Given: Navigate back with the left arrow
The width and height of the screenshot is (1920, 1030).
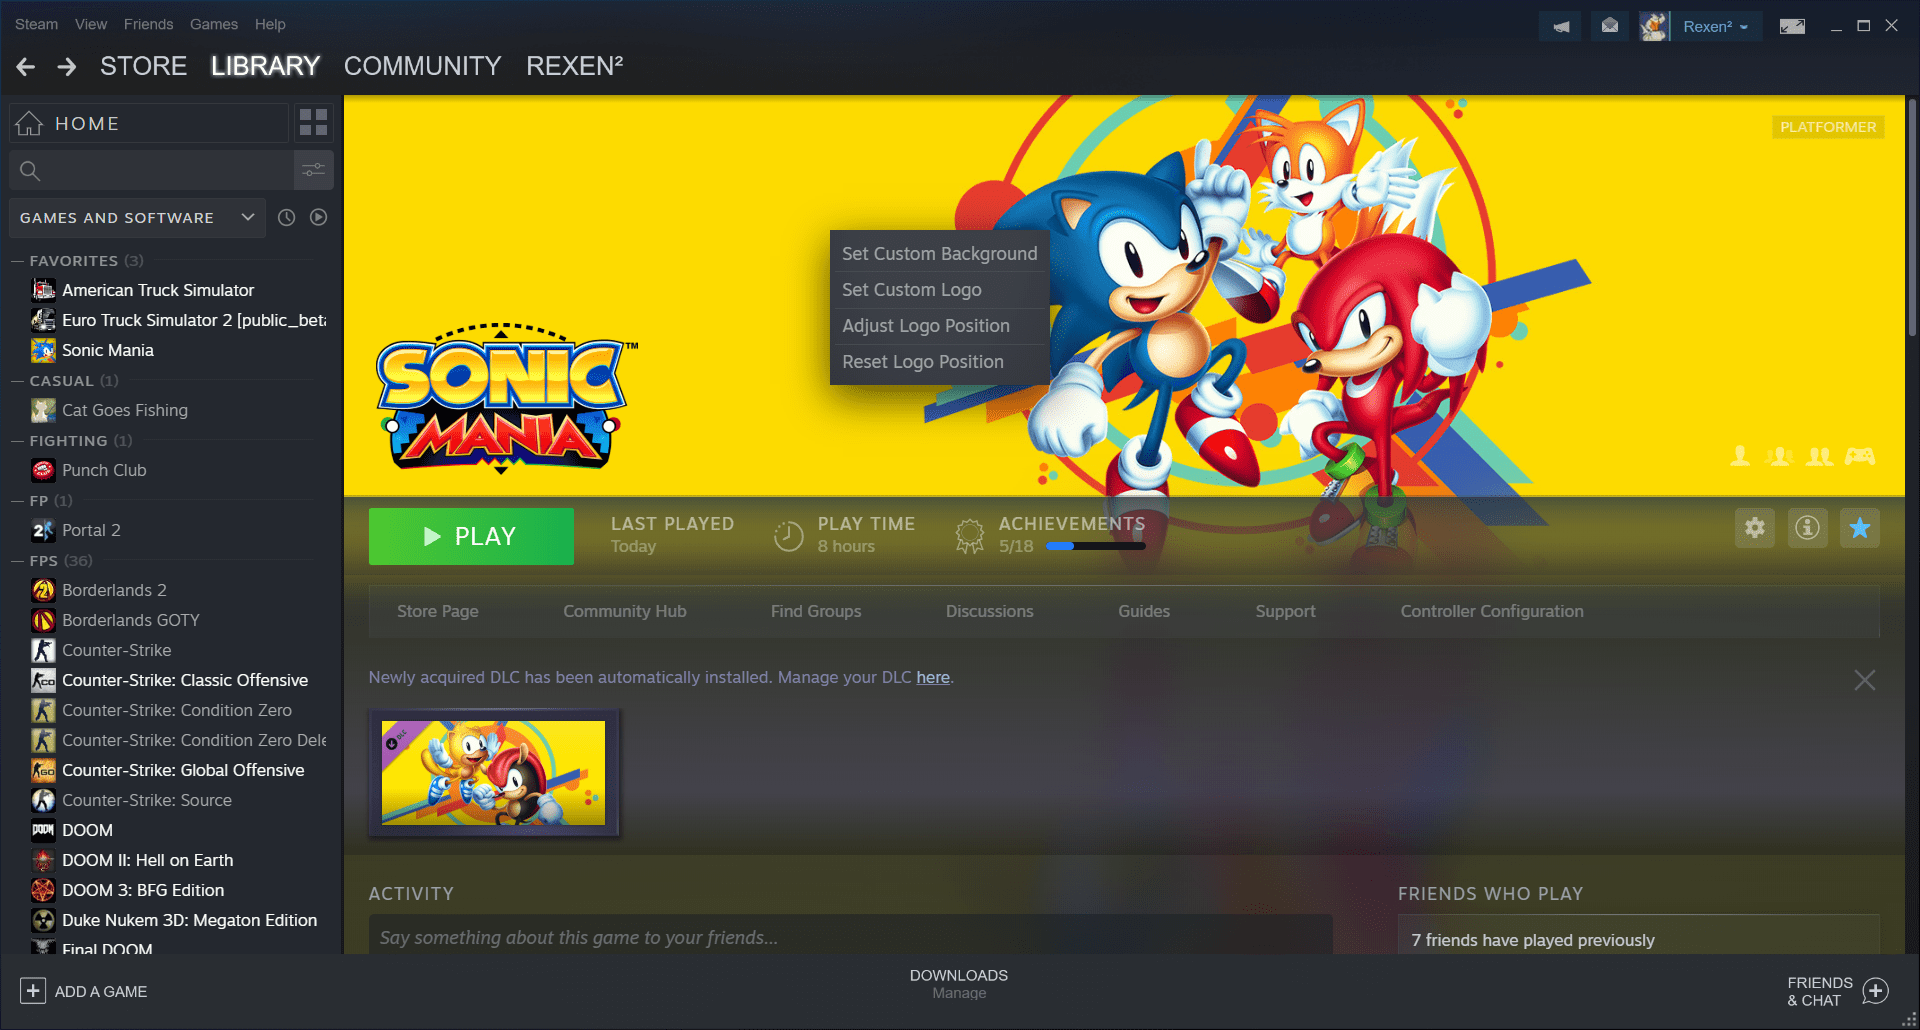Looking at the screenshot, I should [x=25, y=66].
